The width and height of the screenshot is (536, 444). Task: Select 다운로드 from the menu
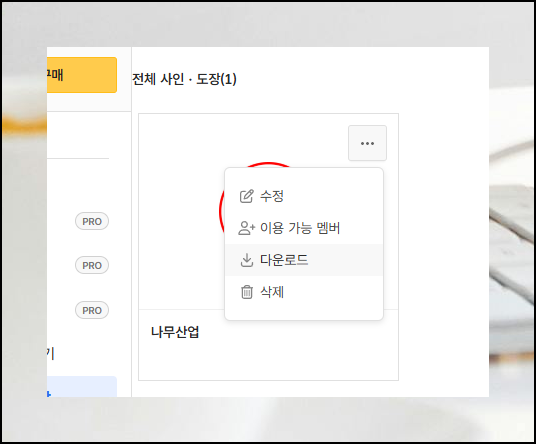tap(304, 260)
